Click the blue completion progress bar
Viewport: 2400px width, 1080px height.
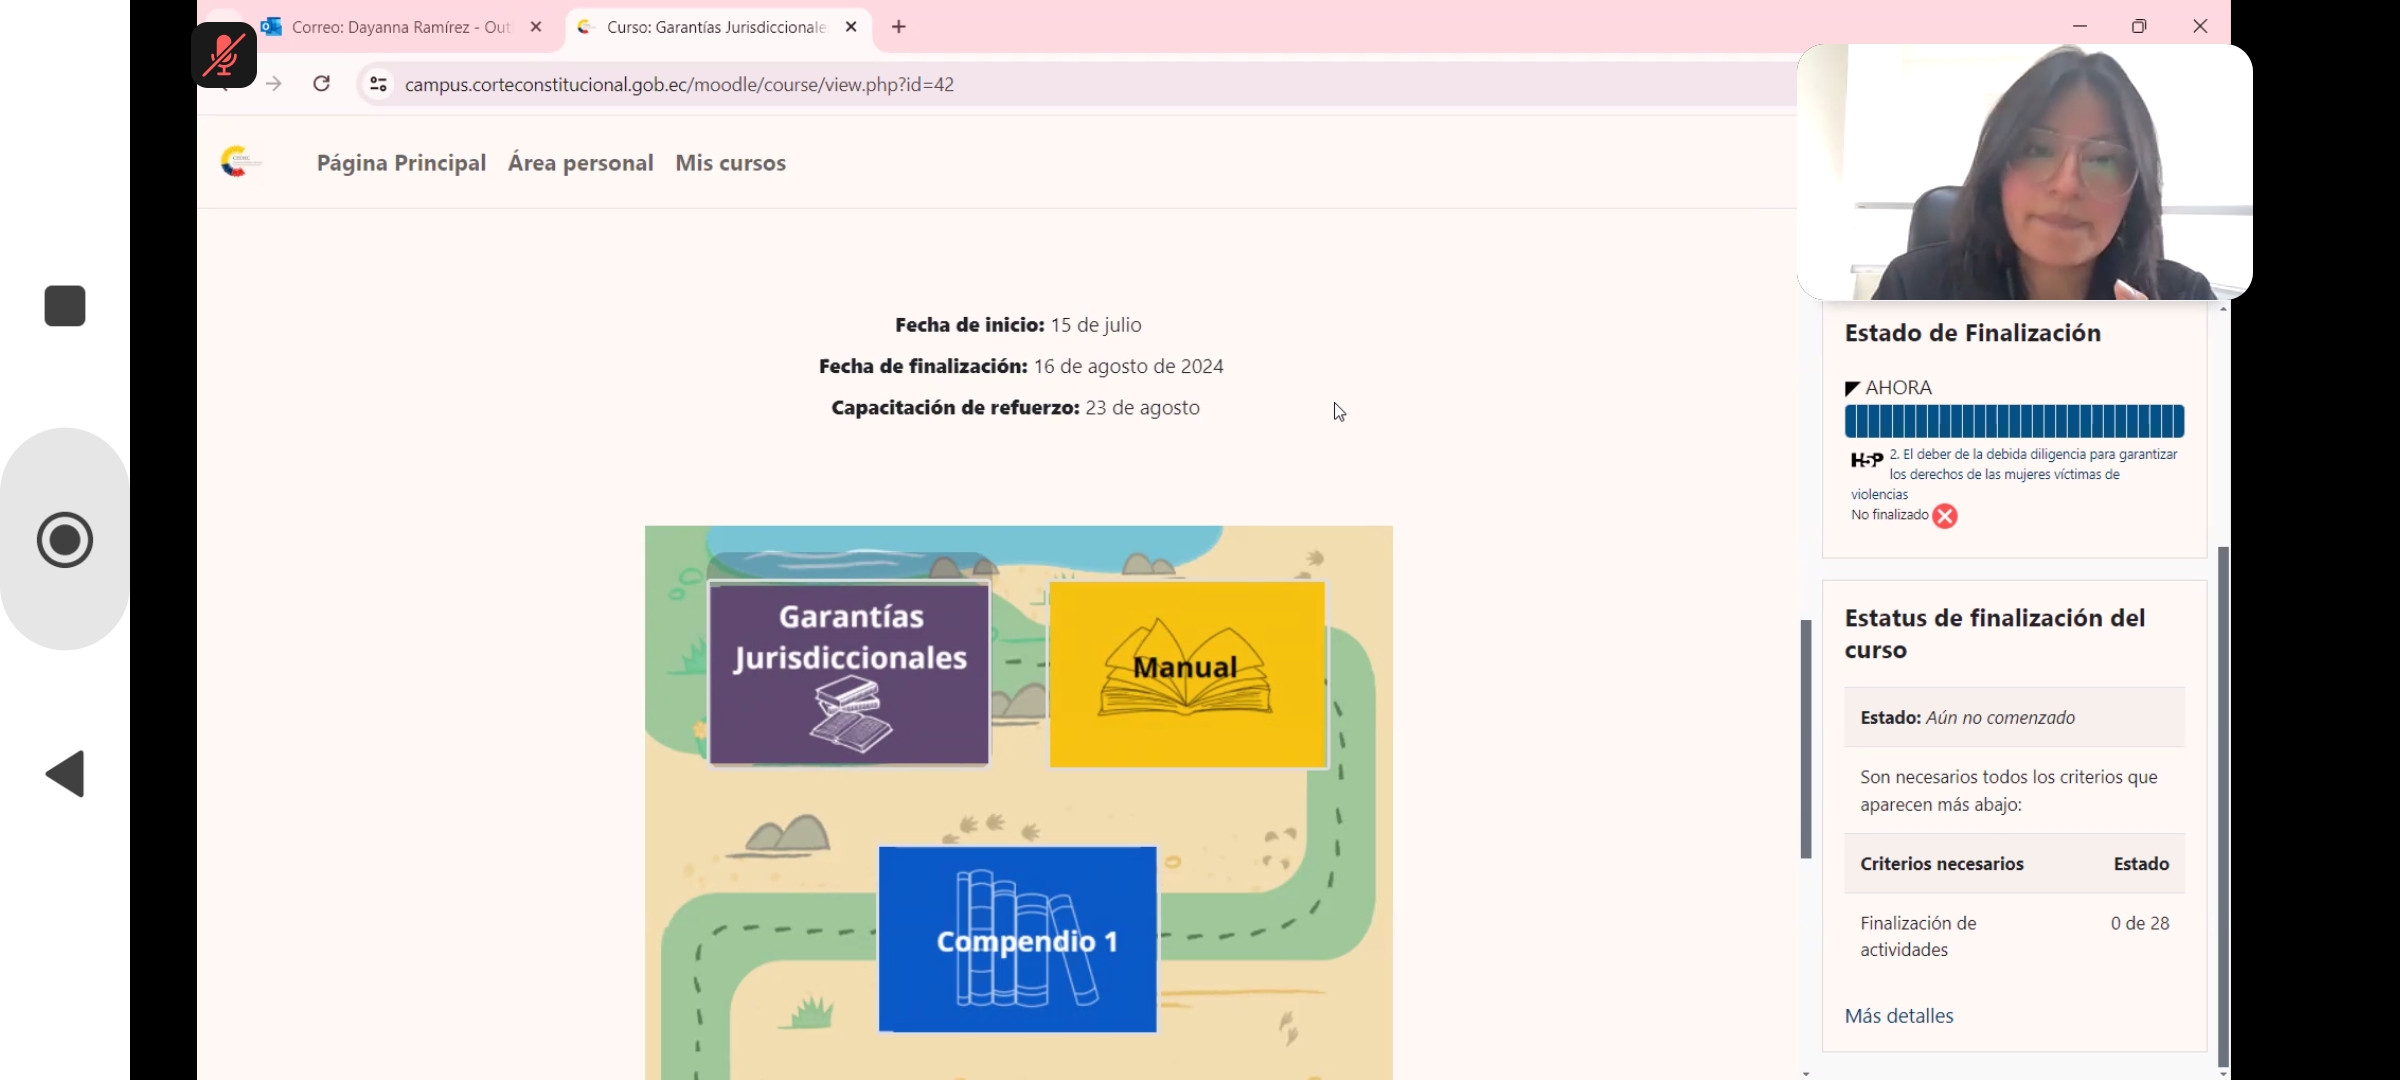coord(2013,421)
